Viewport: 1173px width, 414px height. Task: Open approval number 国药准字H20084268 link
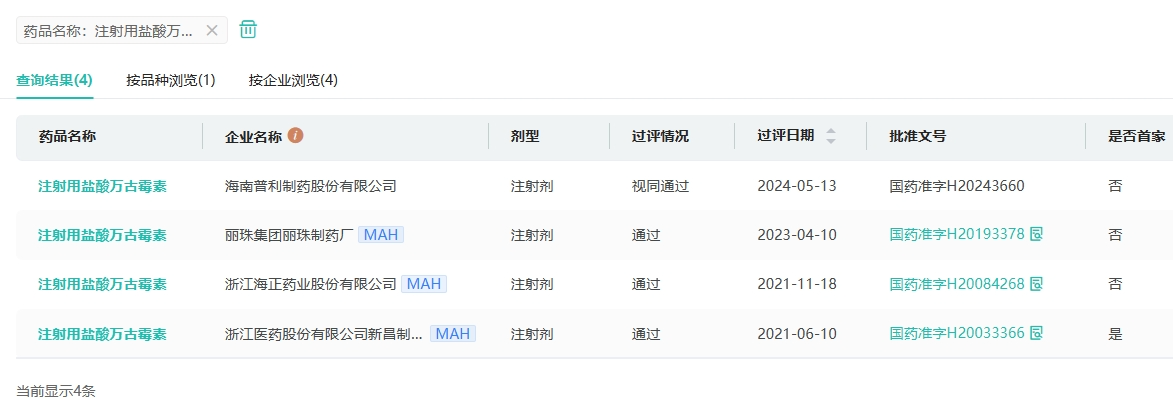click(957, 284)
